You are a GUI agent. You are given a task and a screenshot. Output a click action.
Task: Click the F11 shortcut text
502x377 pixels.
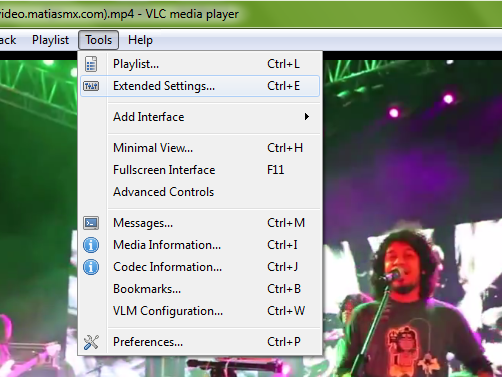276,170
